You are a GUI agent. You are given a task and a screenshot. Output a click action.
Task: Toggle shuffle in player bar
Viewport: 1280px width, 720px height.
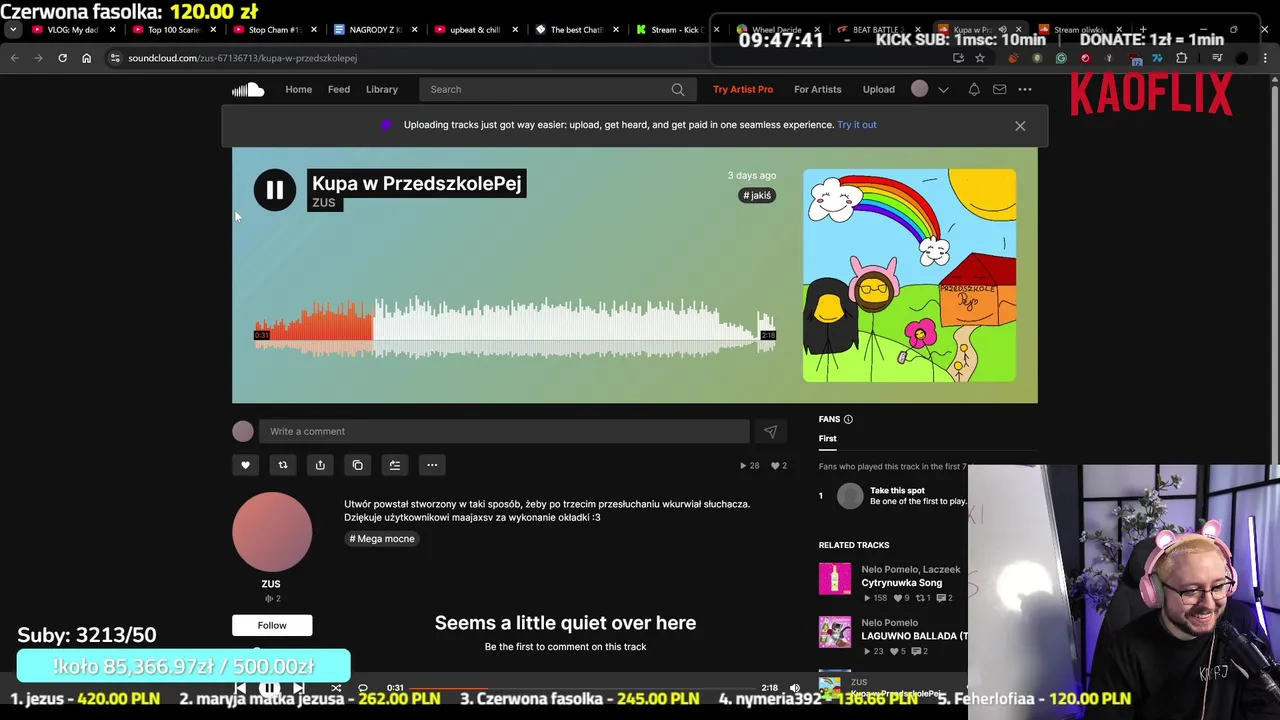(336, 688)
